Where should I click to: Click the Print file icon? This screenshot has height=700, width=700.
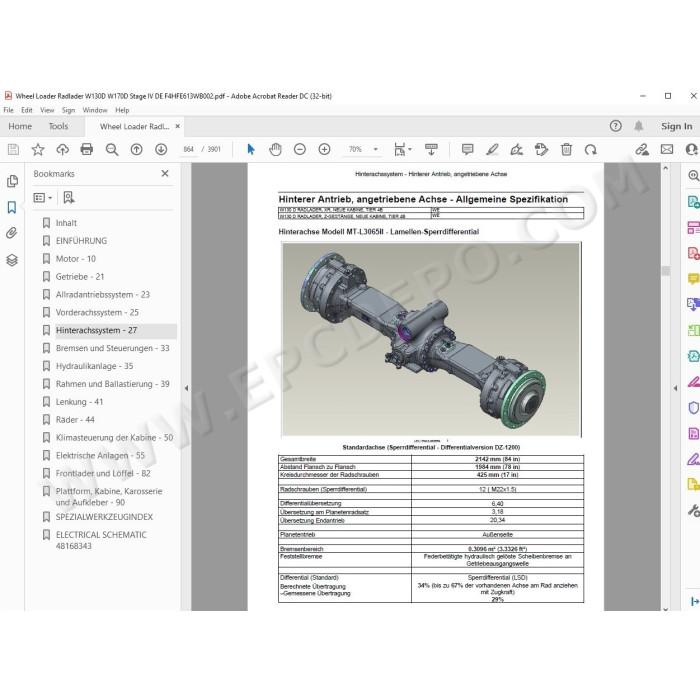point(87,149)
